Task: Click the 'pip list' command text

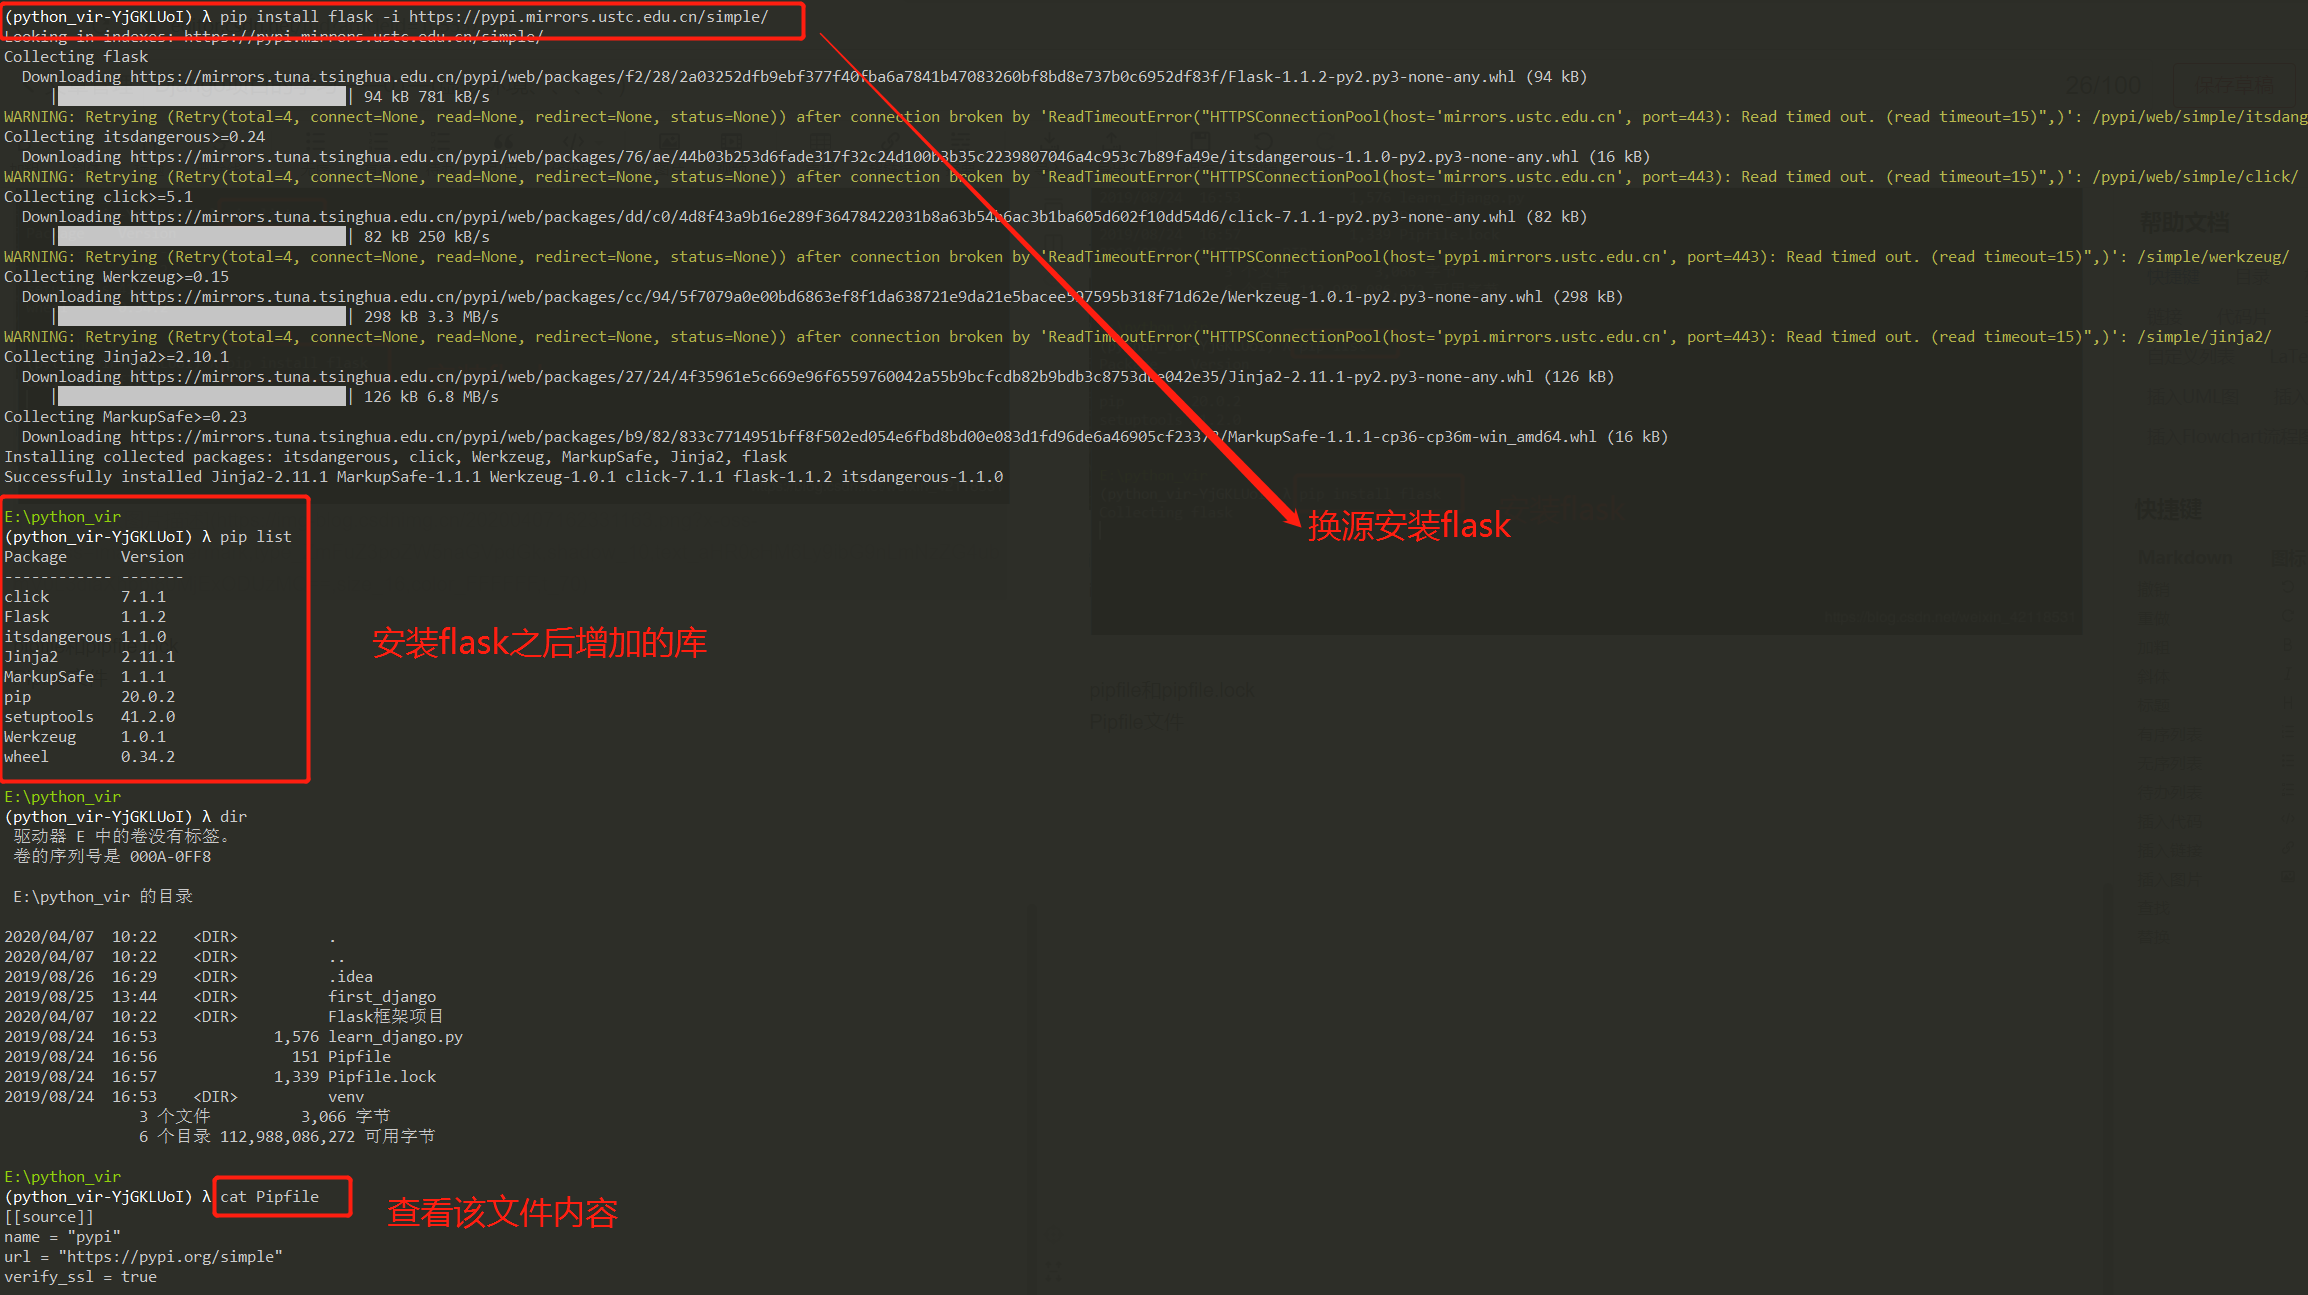Action: pos(256,537)
